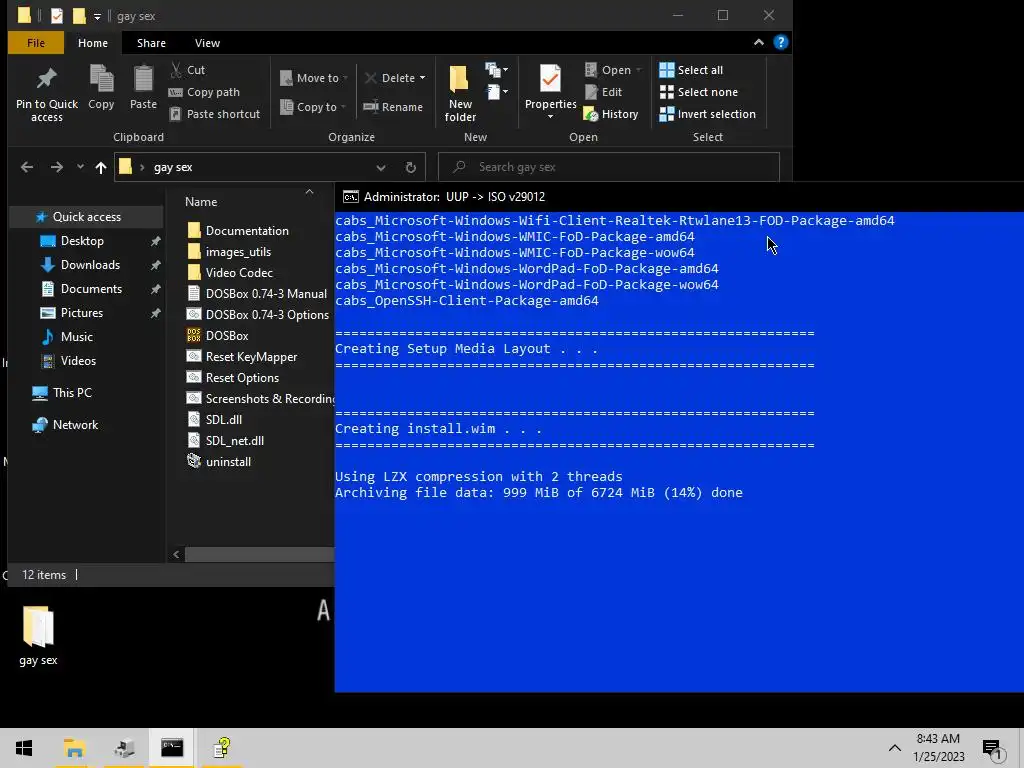1024x768 pixels.
Task: Open the Copy to dropdown
Action: click(313, 106)
